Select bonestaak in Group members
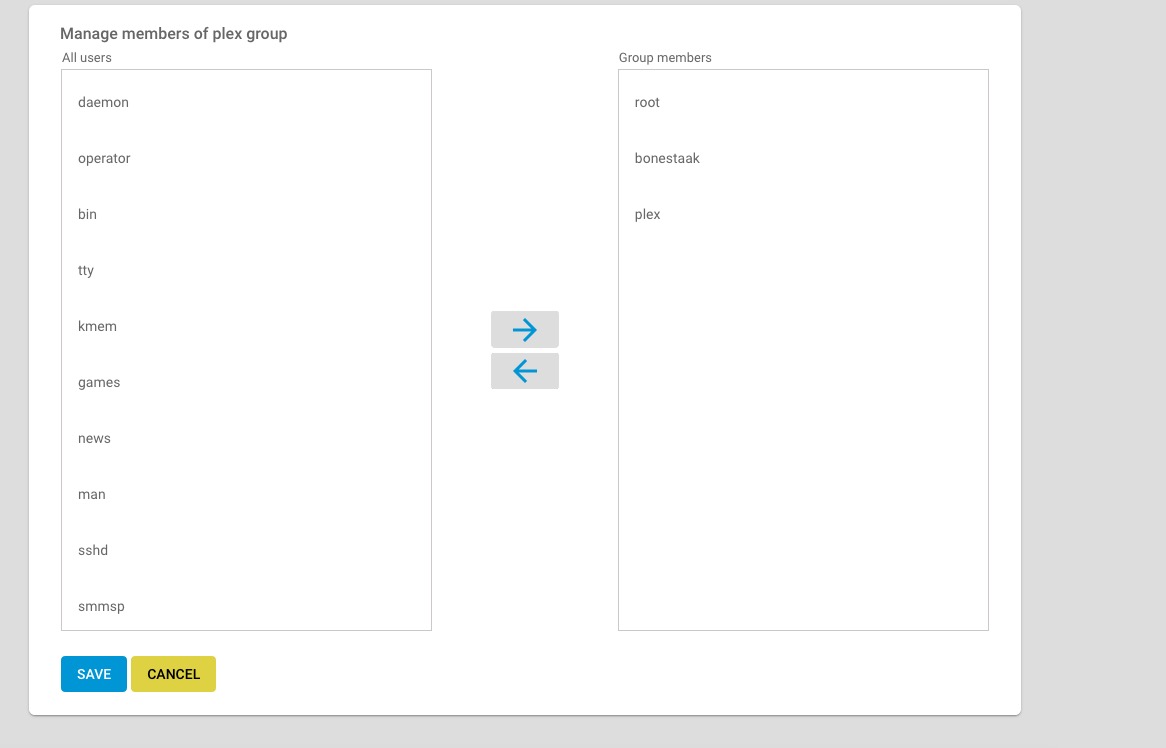The image size is (1166, 748). pos(803,158)
